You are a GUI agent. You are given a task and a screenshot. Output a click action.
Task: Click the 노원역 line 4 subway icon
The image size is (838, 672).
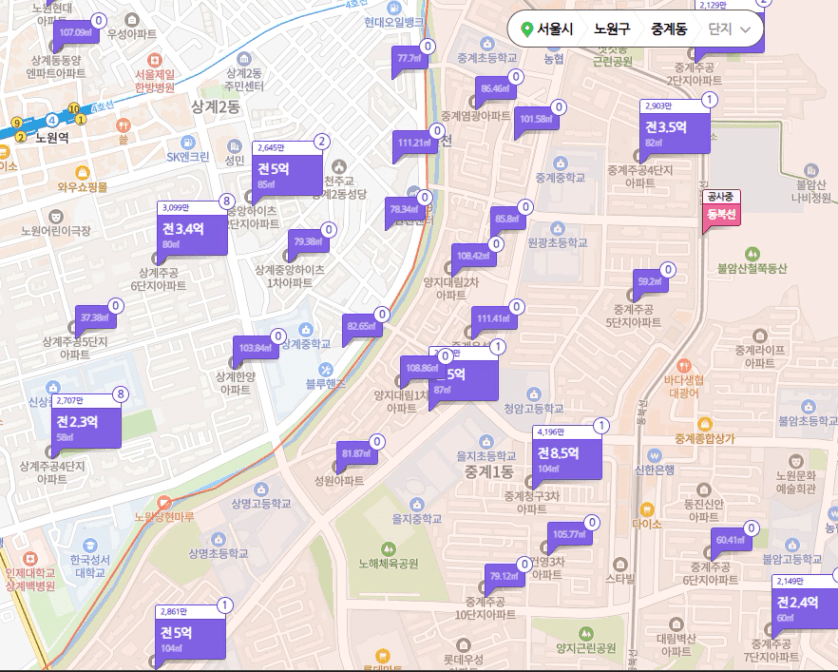(52, 121)
